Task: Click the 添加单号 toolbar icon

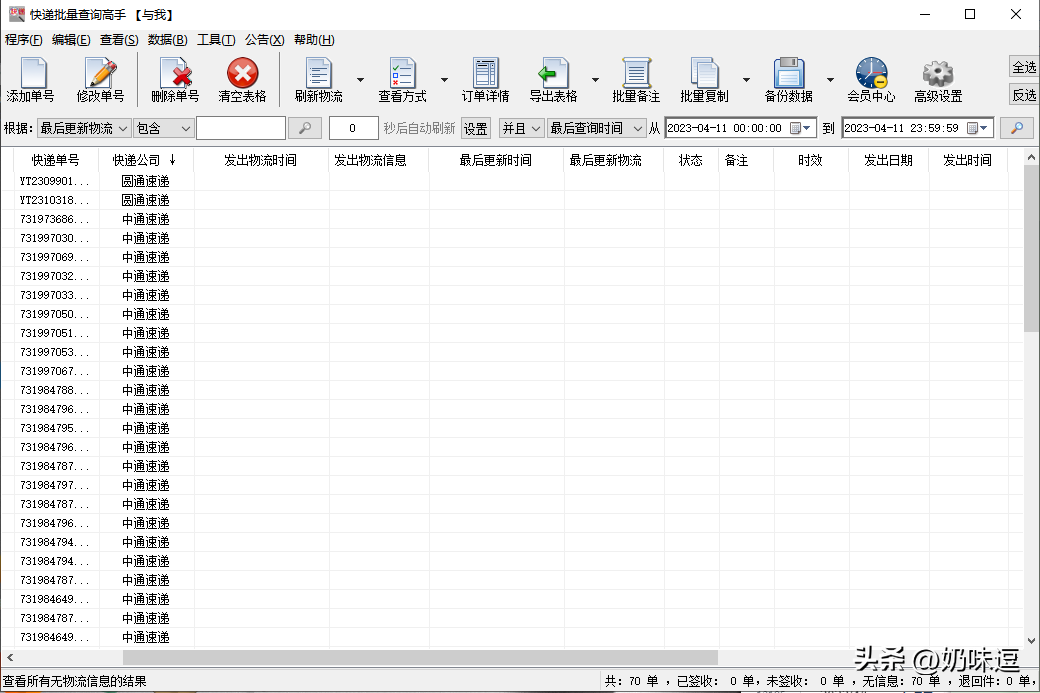Action: tap(32, 74)
